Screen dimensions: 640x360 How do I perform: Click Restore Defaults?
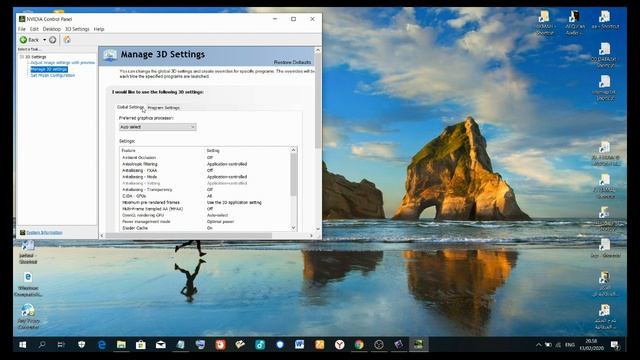292,62
